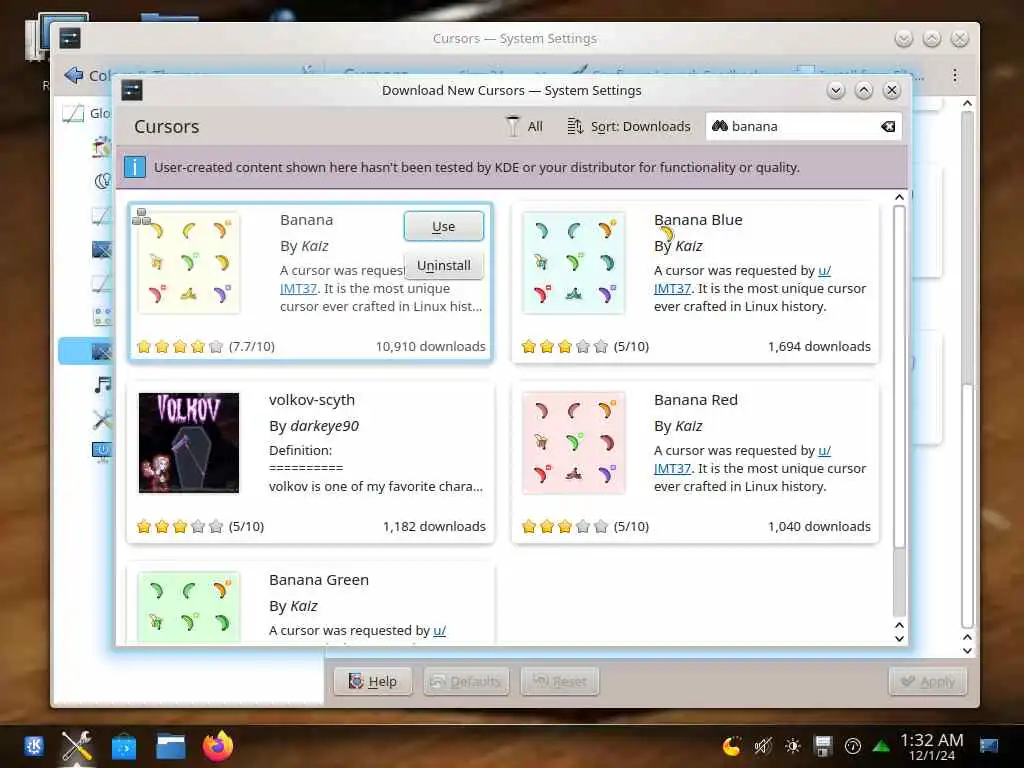This screenshot has height=768, width=1024.
Task: Select the Banana Green title text
Action: tap(319, 580)
